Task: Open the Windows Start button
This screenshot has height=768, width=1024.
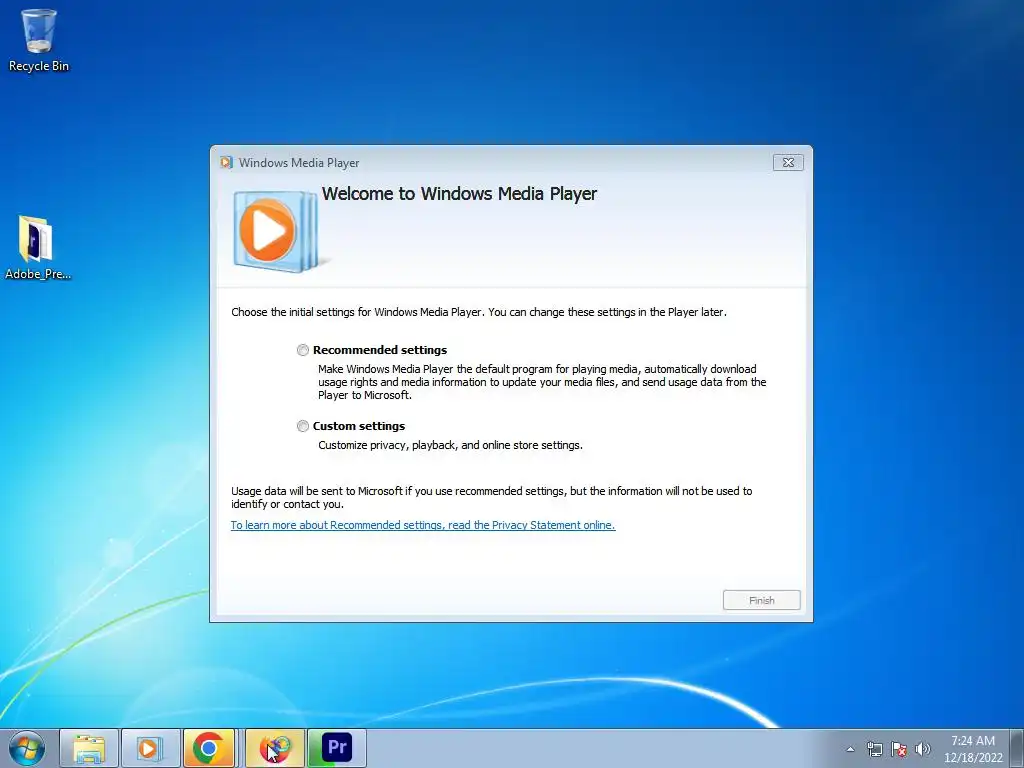Action: [x=27, y=748]
